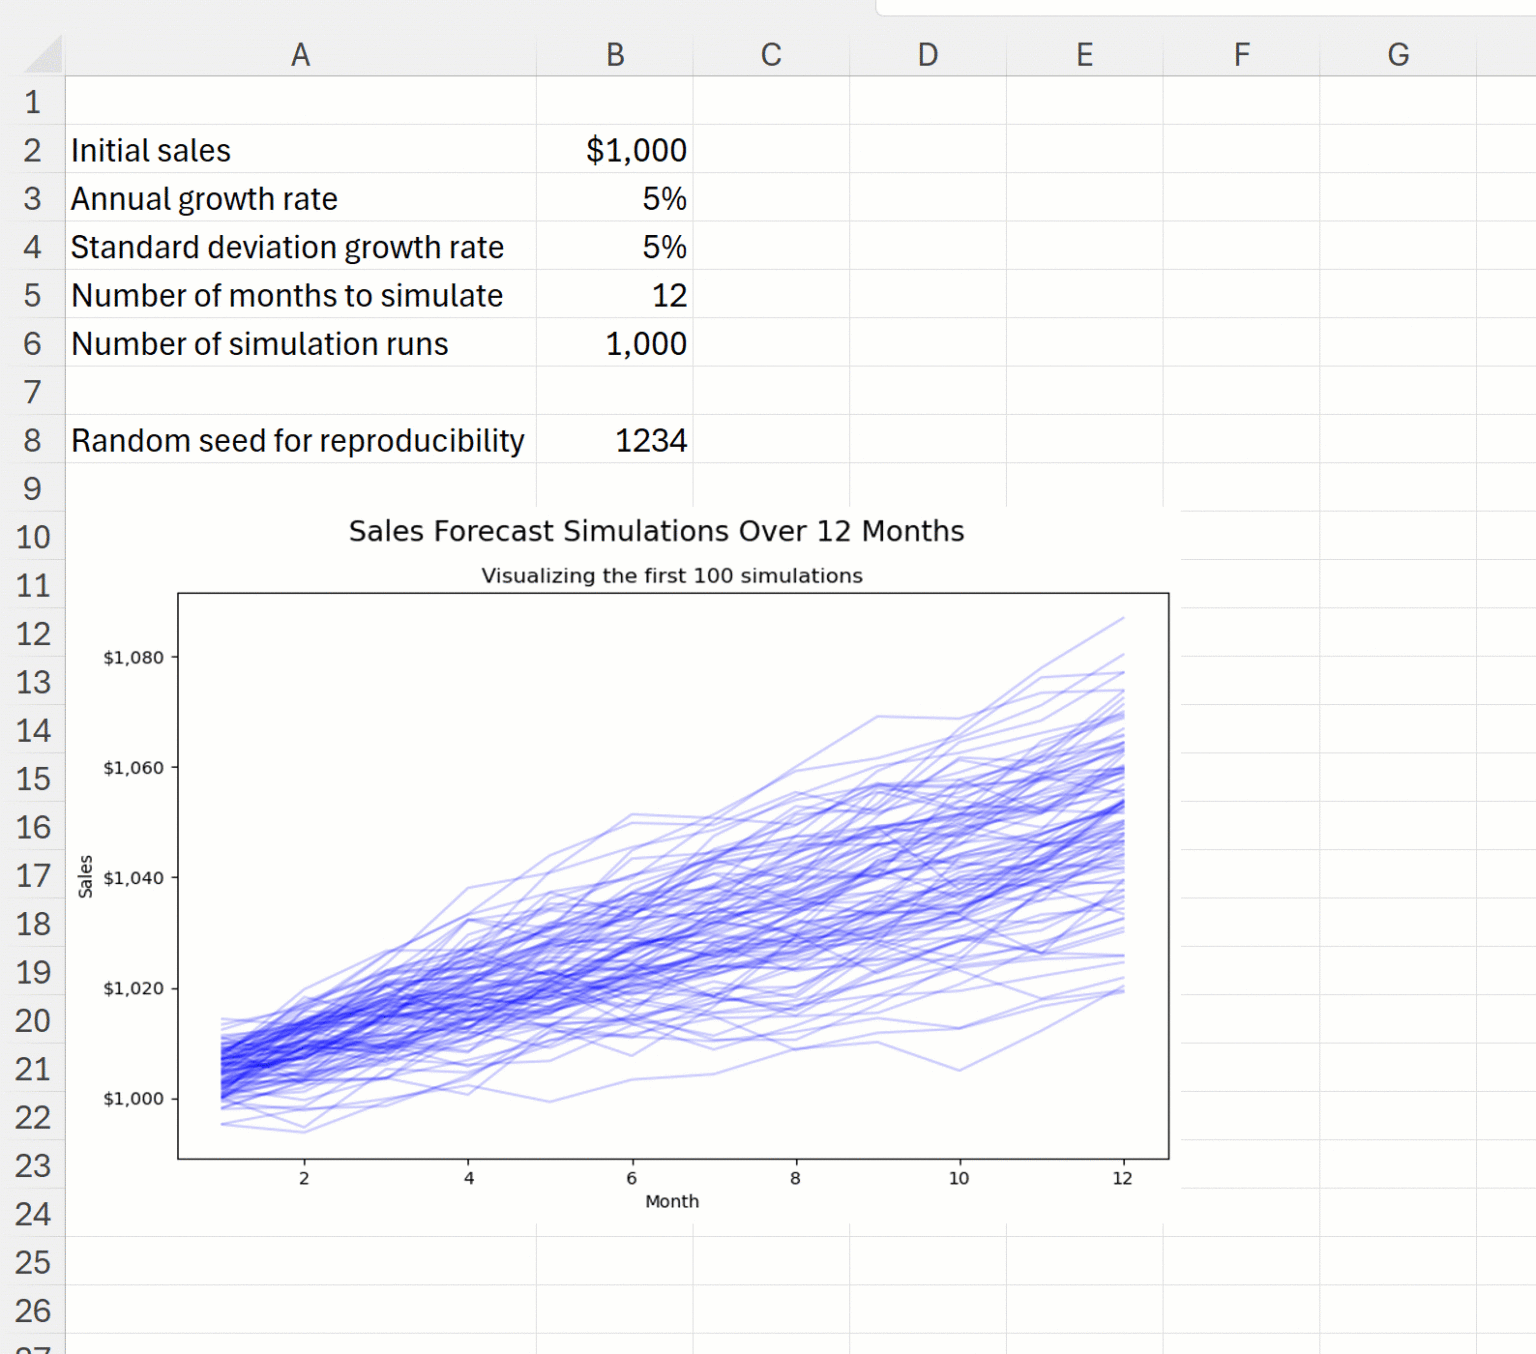
Task: Click the 'Sales' y-axis label on chart
Action: [86, 876]
